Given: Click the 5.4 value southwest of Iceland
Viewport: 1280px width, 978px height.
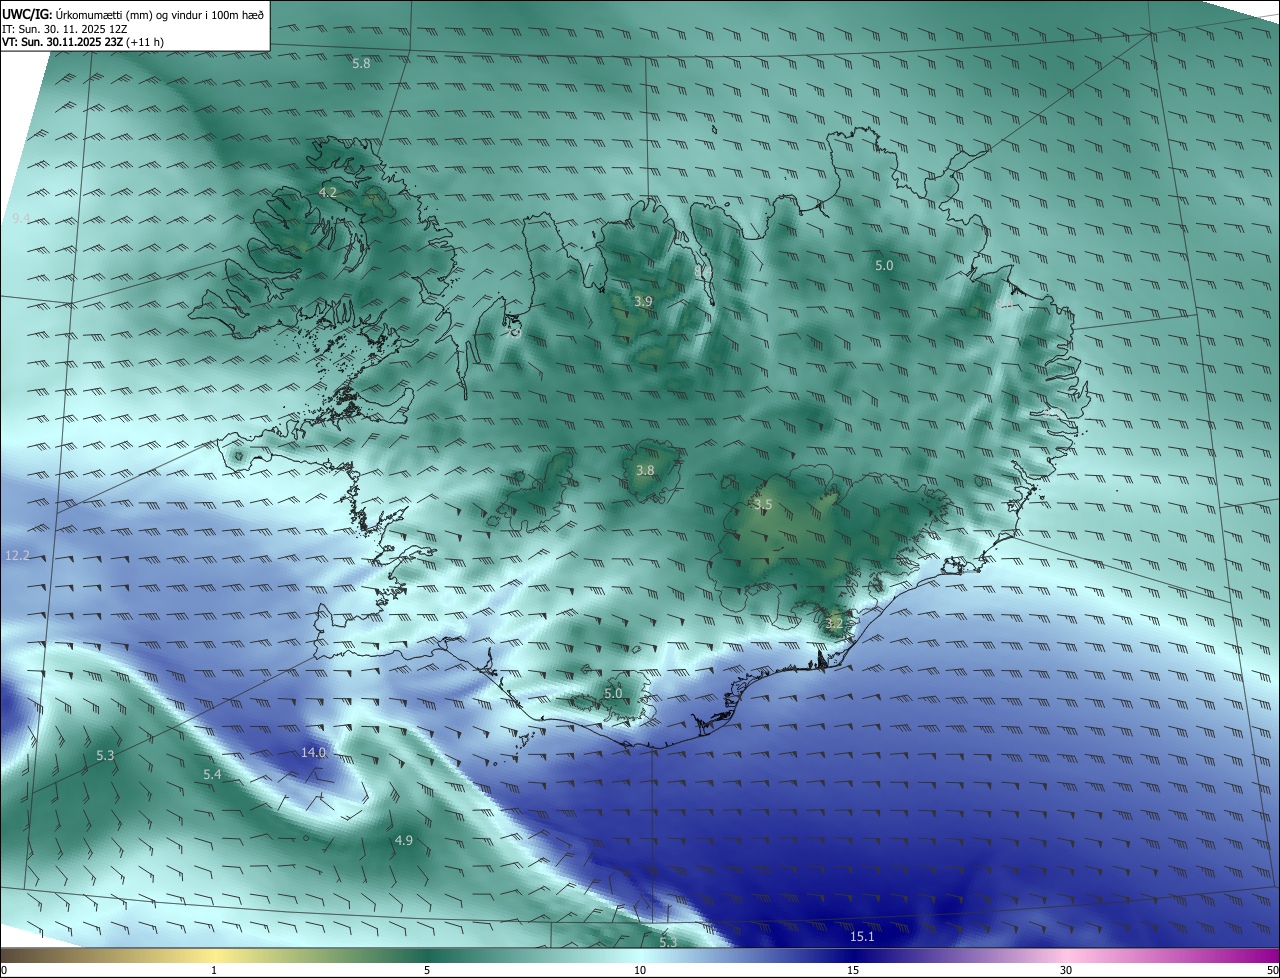Looking at the screenshot, I should click(212, 775).
